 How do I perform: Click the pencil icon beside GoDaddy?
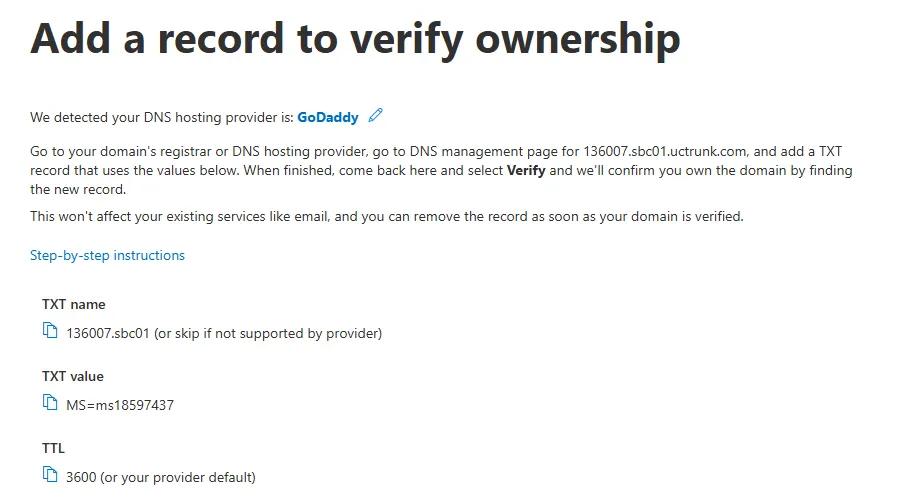376,116
